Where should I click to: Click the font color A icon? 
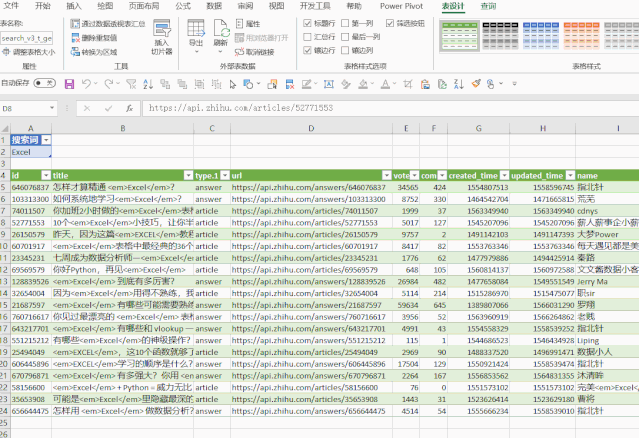coord(385,84)
